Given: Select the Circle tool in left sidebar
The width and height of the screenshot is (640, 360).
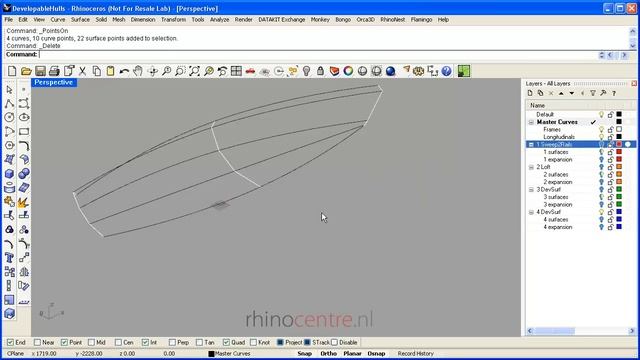Looking at the screenshot, I should [x=9, y=118].
